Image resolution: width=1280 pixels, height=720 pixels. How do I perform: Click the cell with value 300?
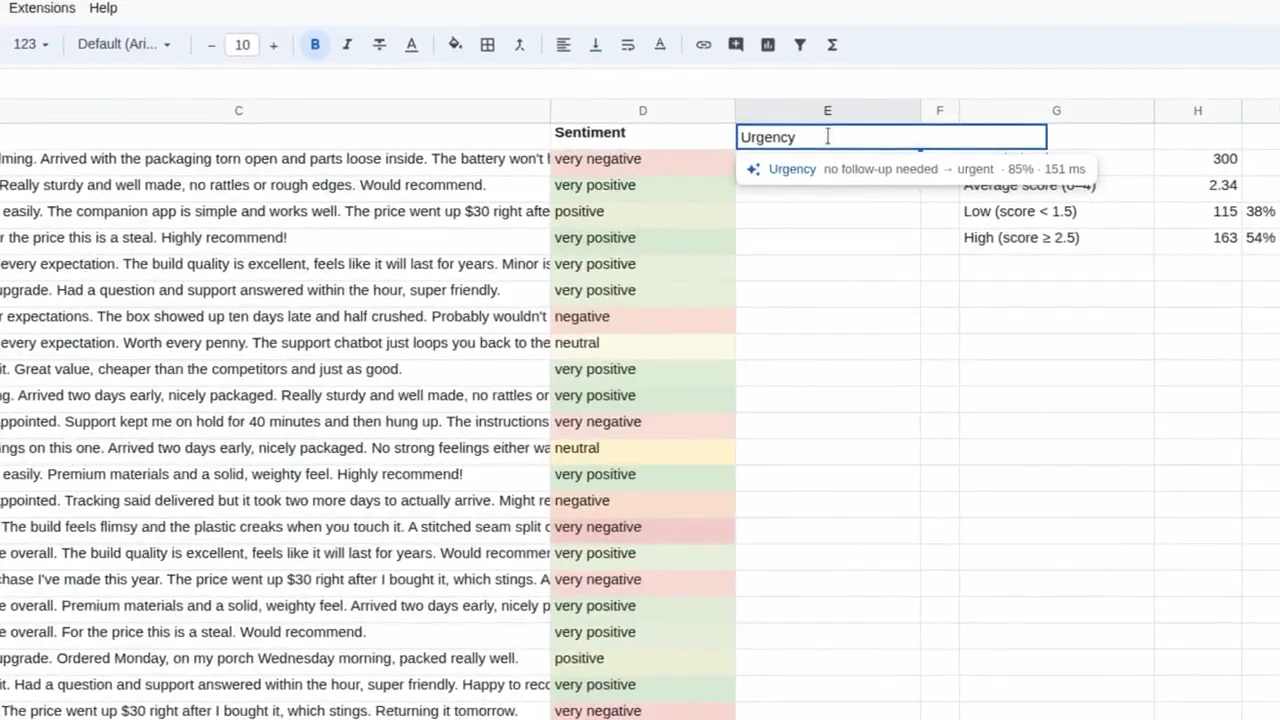(1197, 159)
